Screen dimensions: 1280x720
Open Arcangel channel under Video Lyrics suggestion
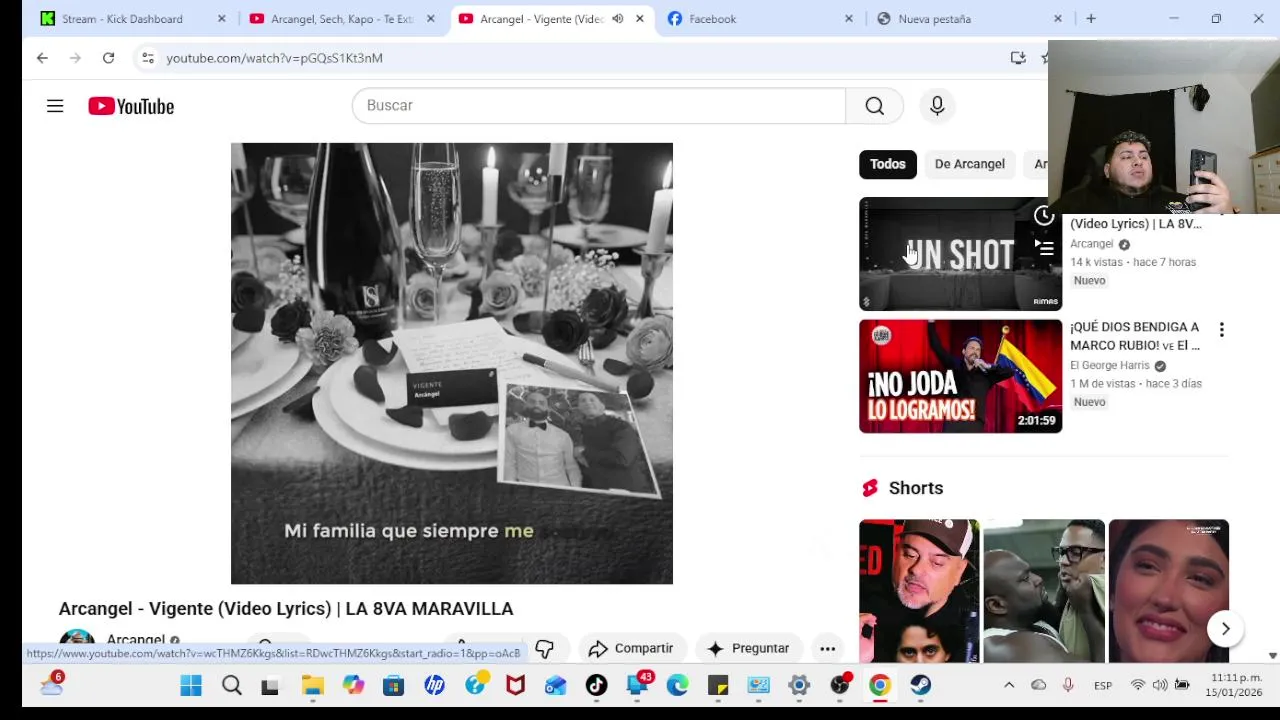(1091, 244)
